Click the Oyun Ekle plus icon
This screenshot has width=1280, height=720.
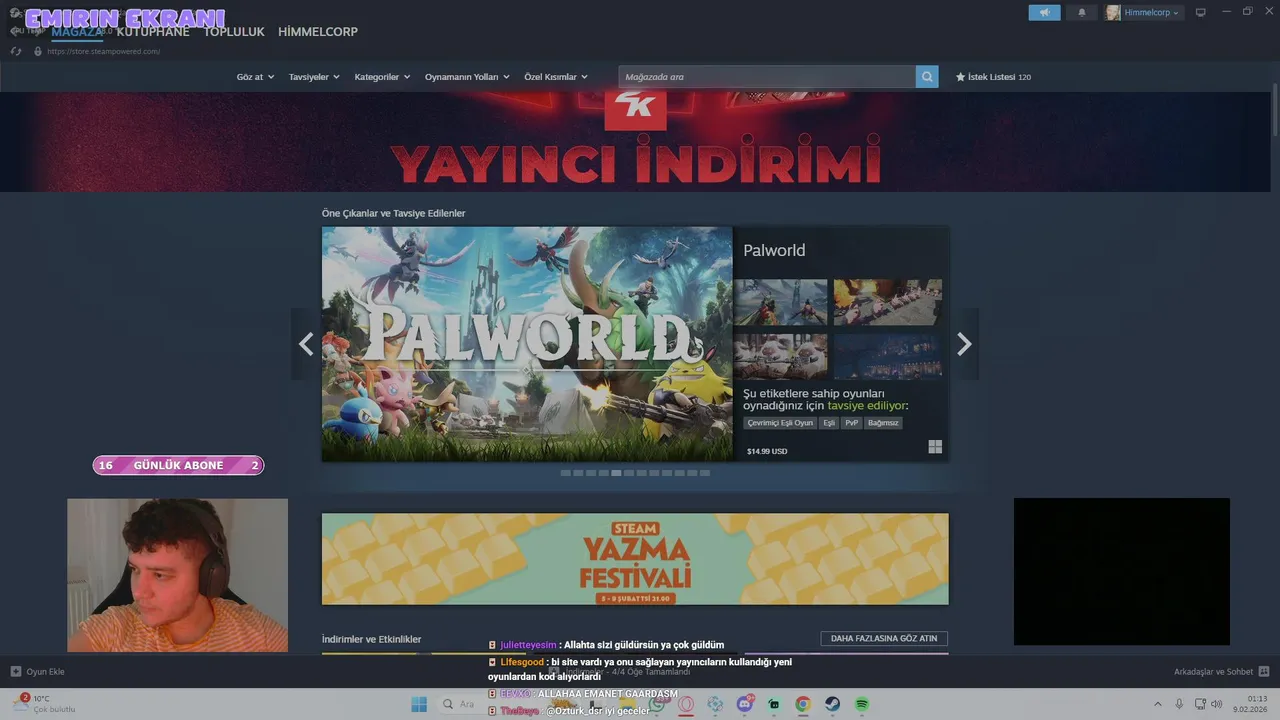[x=15, y=672]
